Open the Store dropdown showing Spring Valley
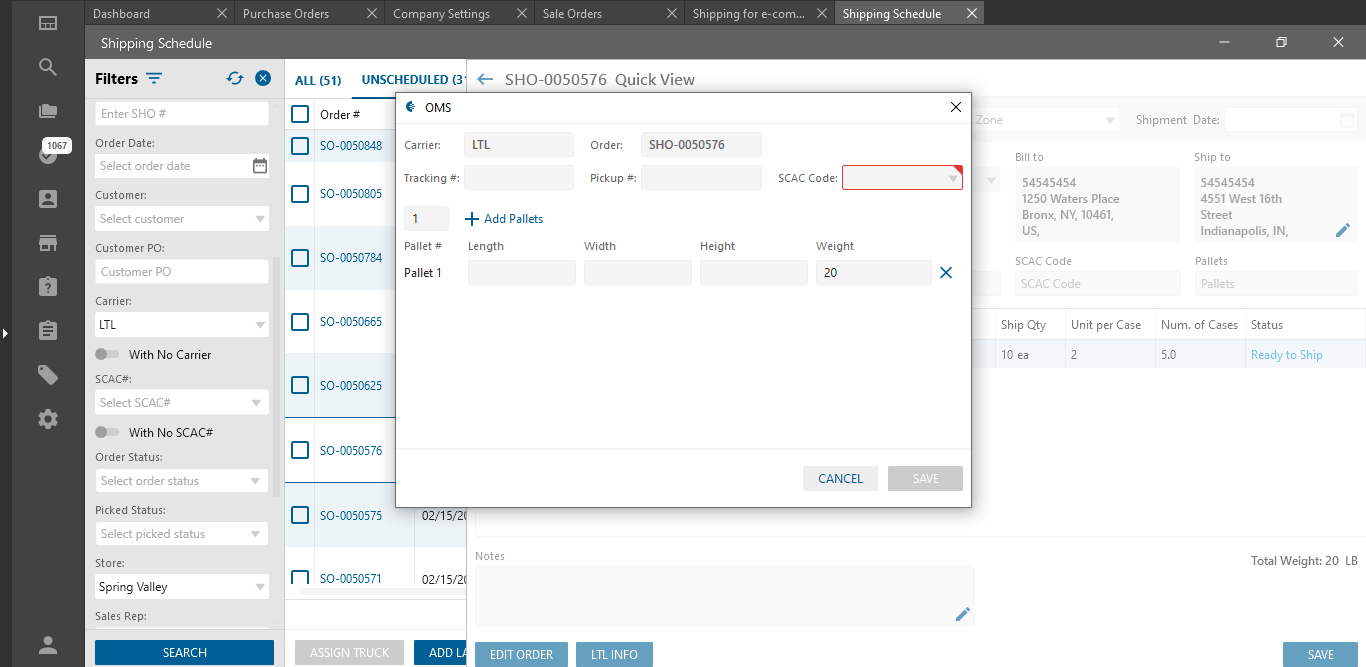The height and width of the screenshot is (667, 1366). tap(182, 587)
